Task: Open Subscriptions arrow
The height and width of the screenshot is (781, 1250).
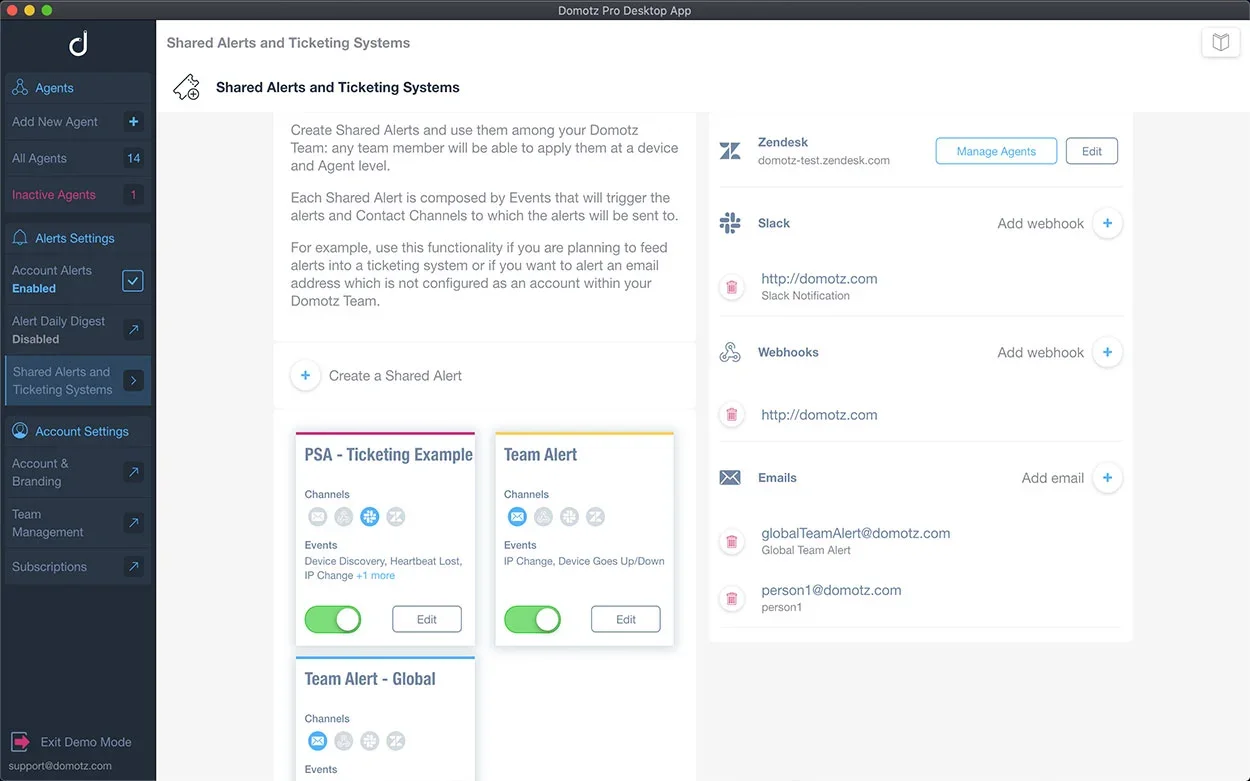Action: coord(133,567)
